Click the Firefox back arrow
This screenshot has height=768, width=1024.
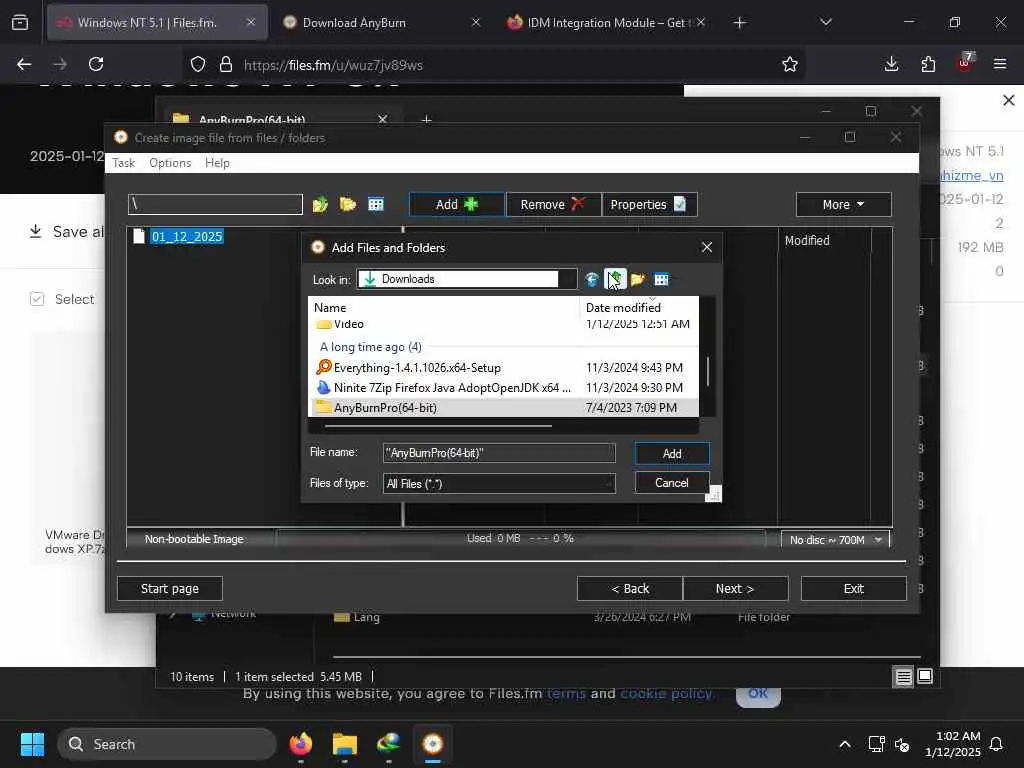24,64
